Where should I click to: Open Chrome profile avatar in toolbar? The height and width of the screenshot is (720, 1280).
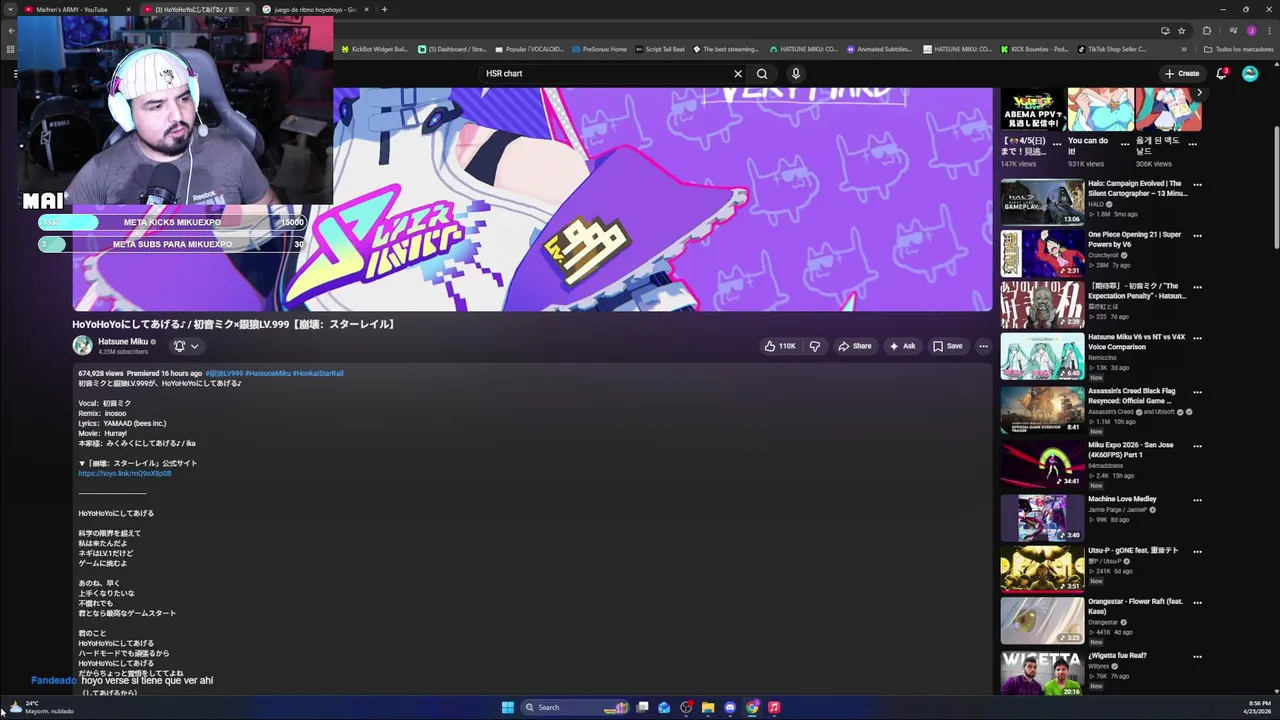tap(1251, 30)
